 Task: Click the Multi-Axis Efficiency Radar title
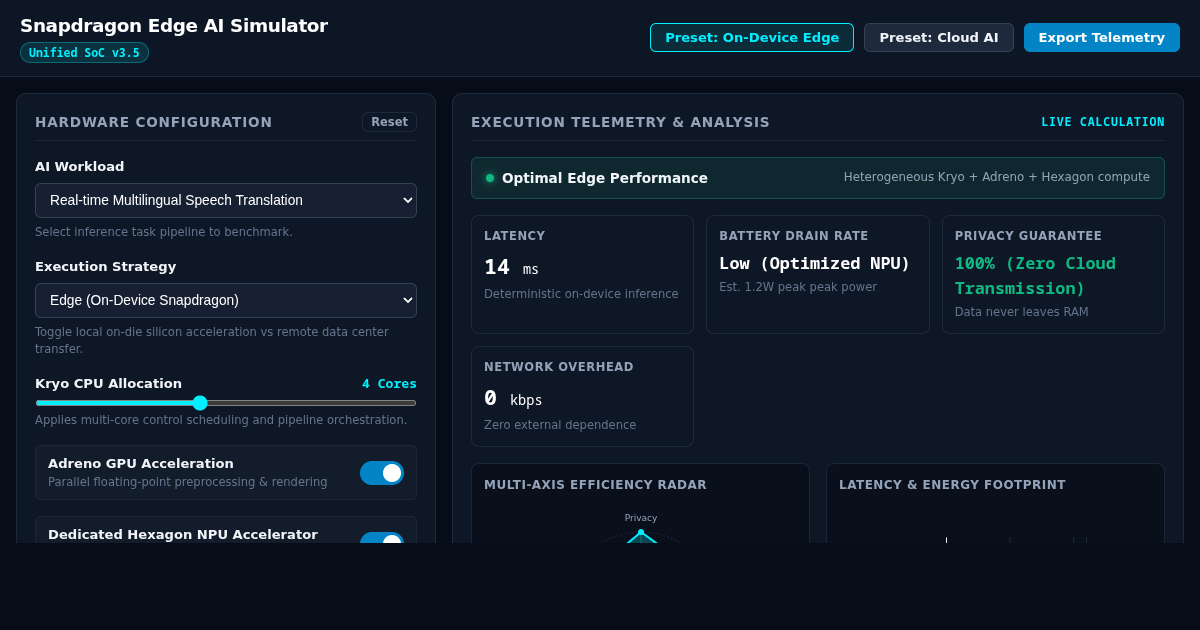[595, 485]
